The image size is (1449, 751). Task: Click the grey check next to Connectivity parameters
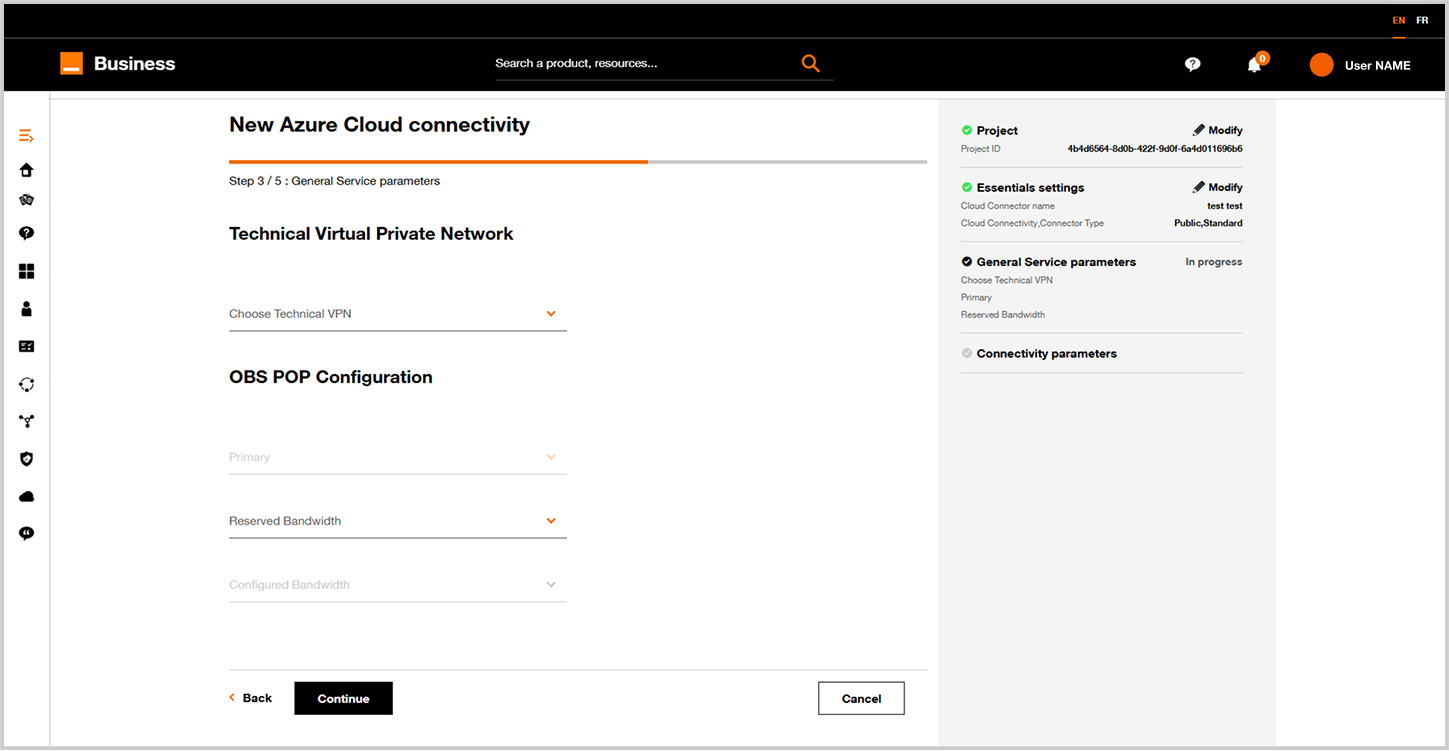pyautogui.click(x=967, y=353)
